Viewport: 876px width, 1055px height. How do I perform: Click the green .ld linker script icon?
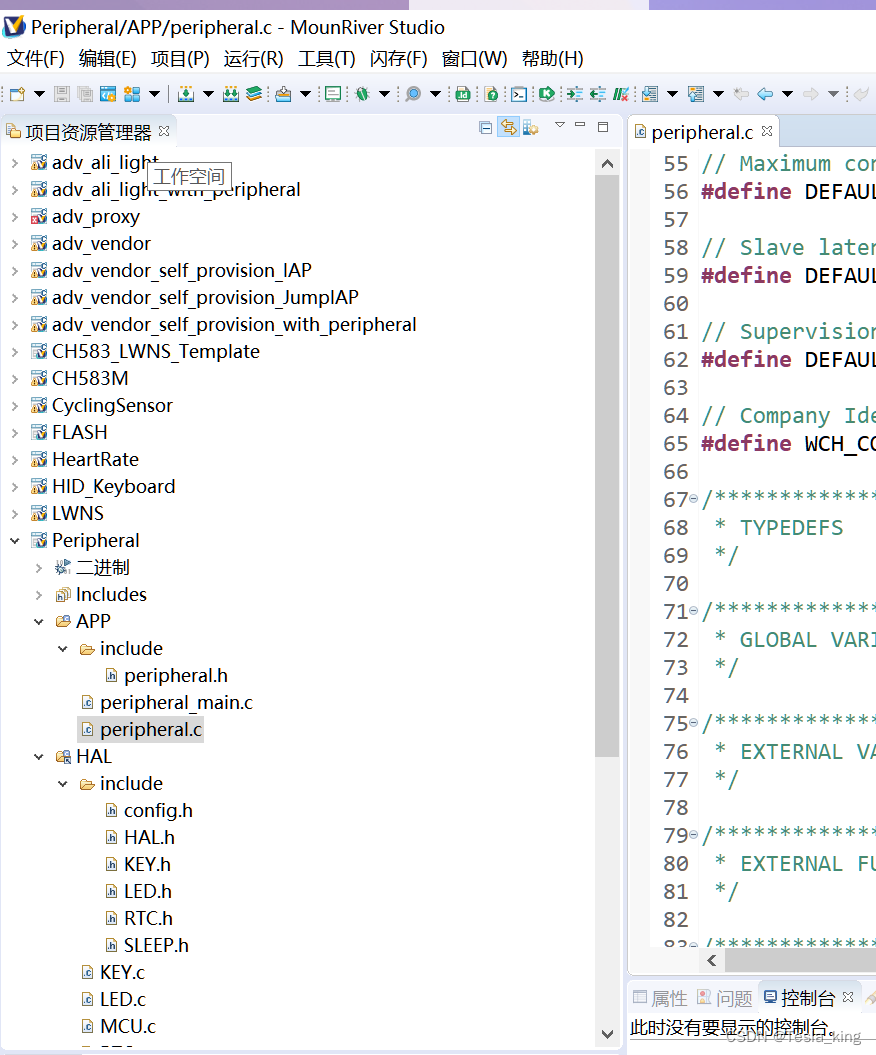click(x=463, y=94)
